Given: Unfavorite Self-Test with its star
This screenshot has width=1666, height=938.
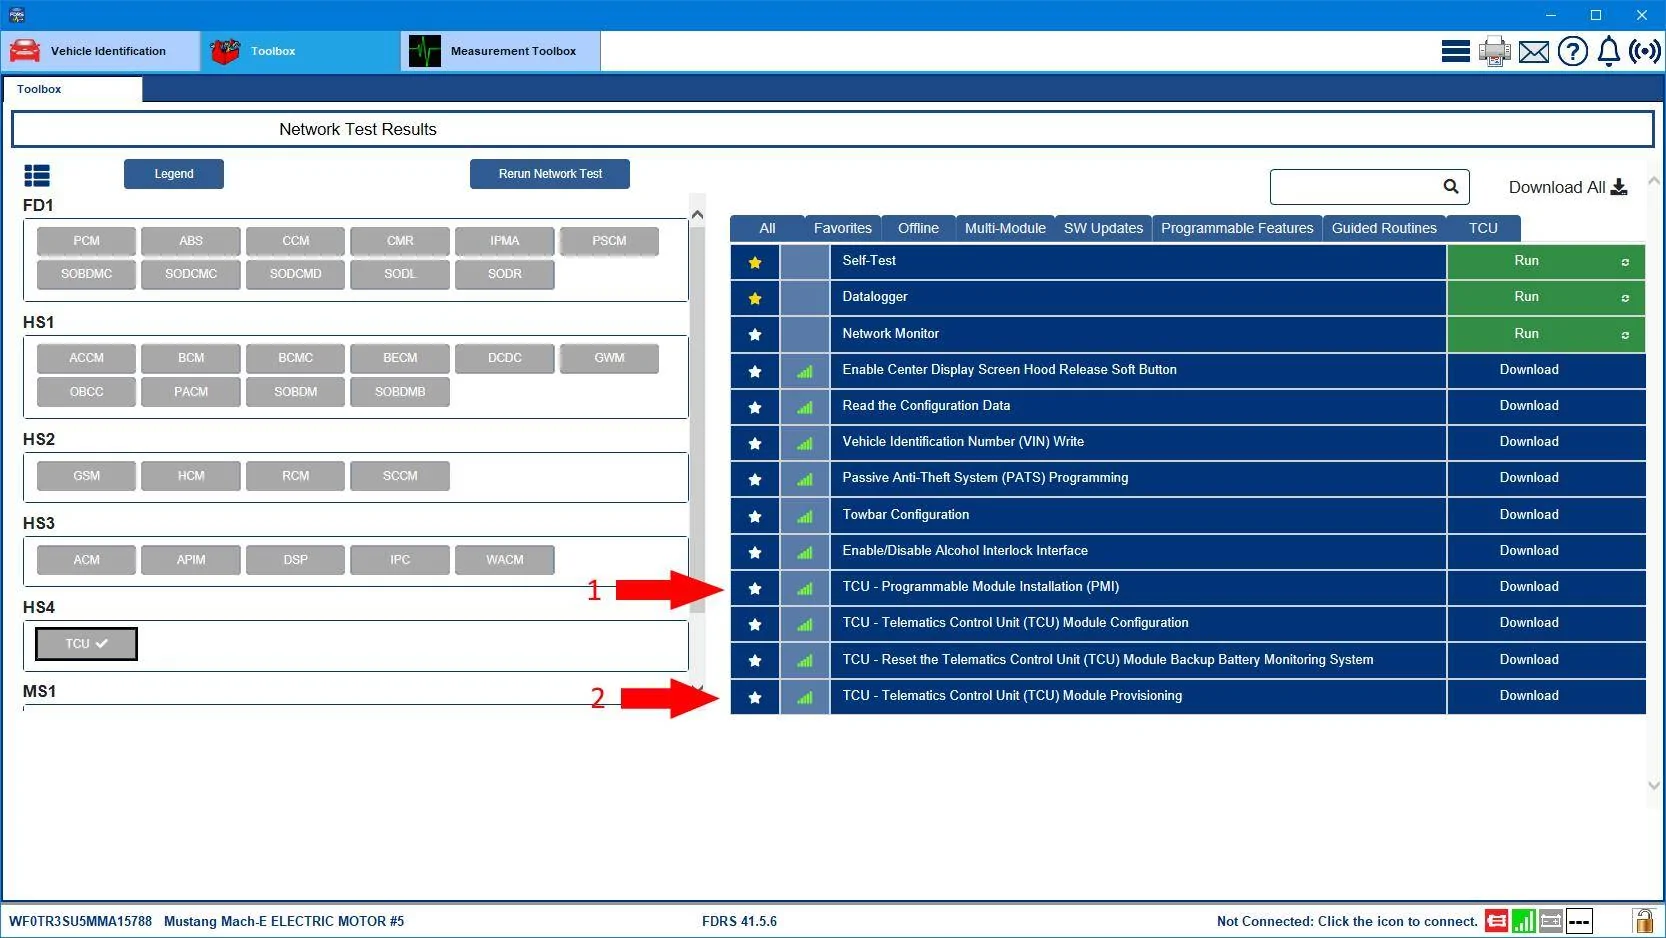Looking at the screenshot, I should [x=755, y=262].
